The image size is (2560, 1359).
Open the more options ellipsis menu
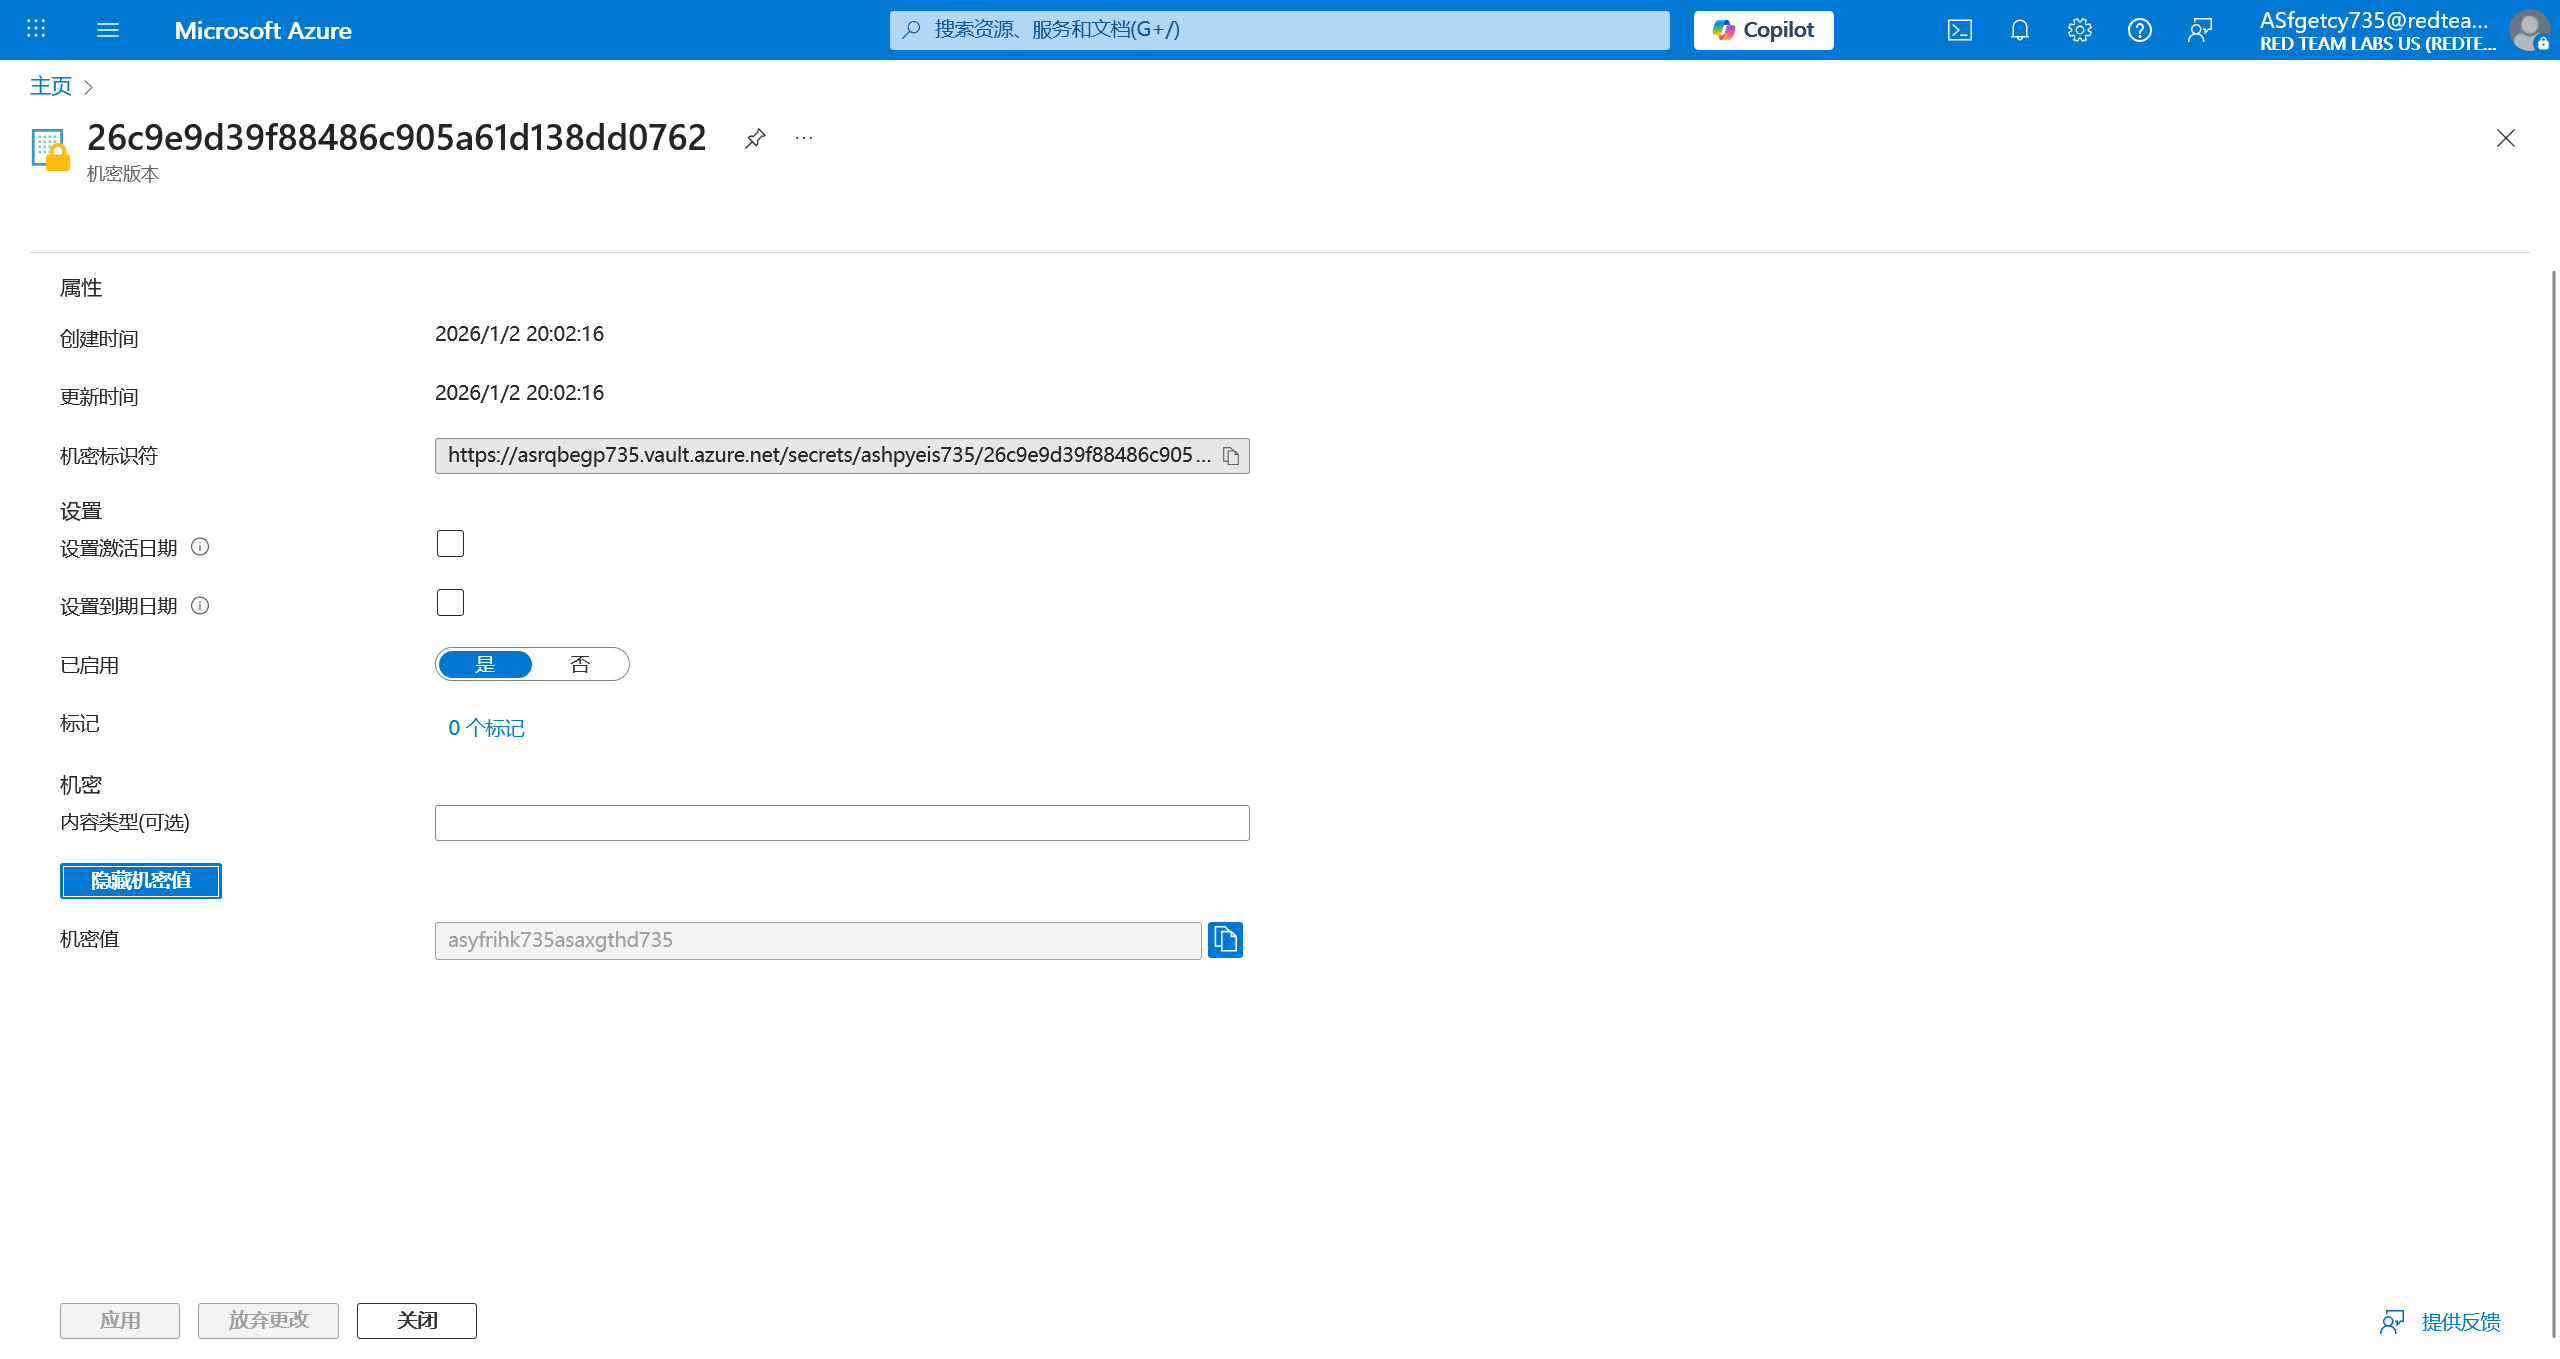[x=804, y=138]
